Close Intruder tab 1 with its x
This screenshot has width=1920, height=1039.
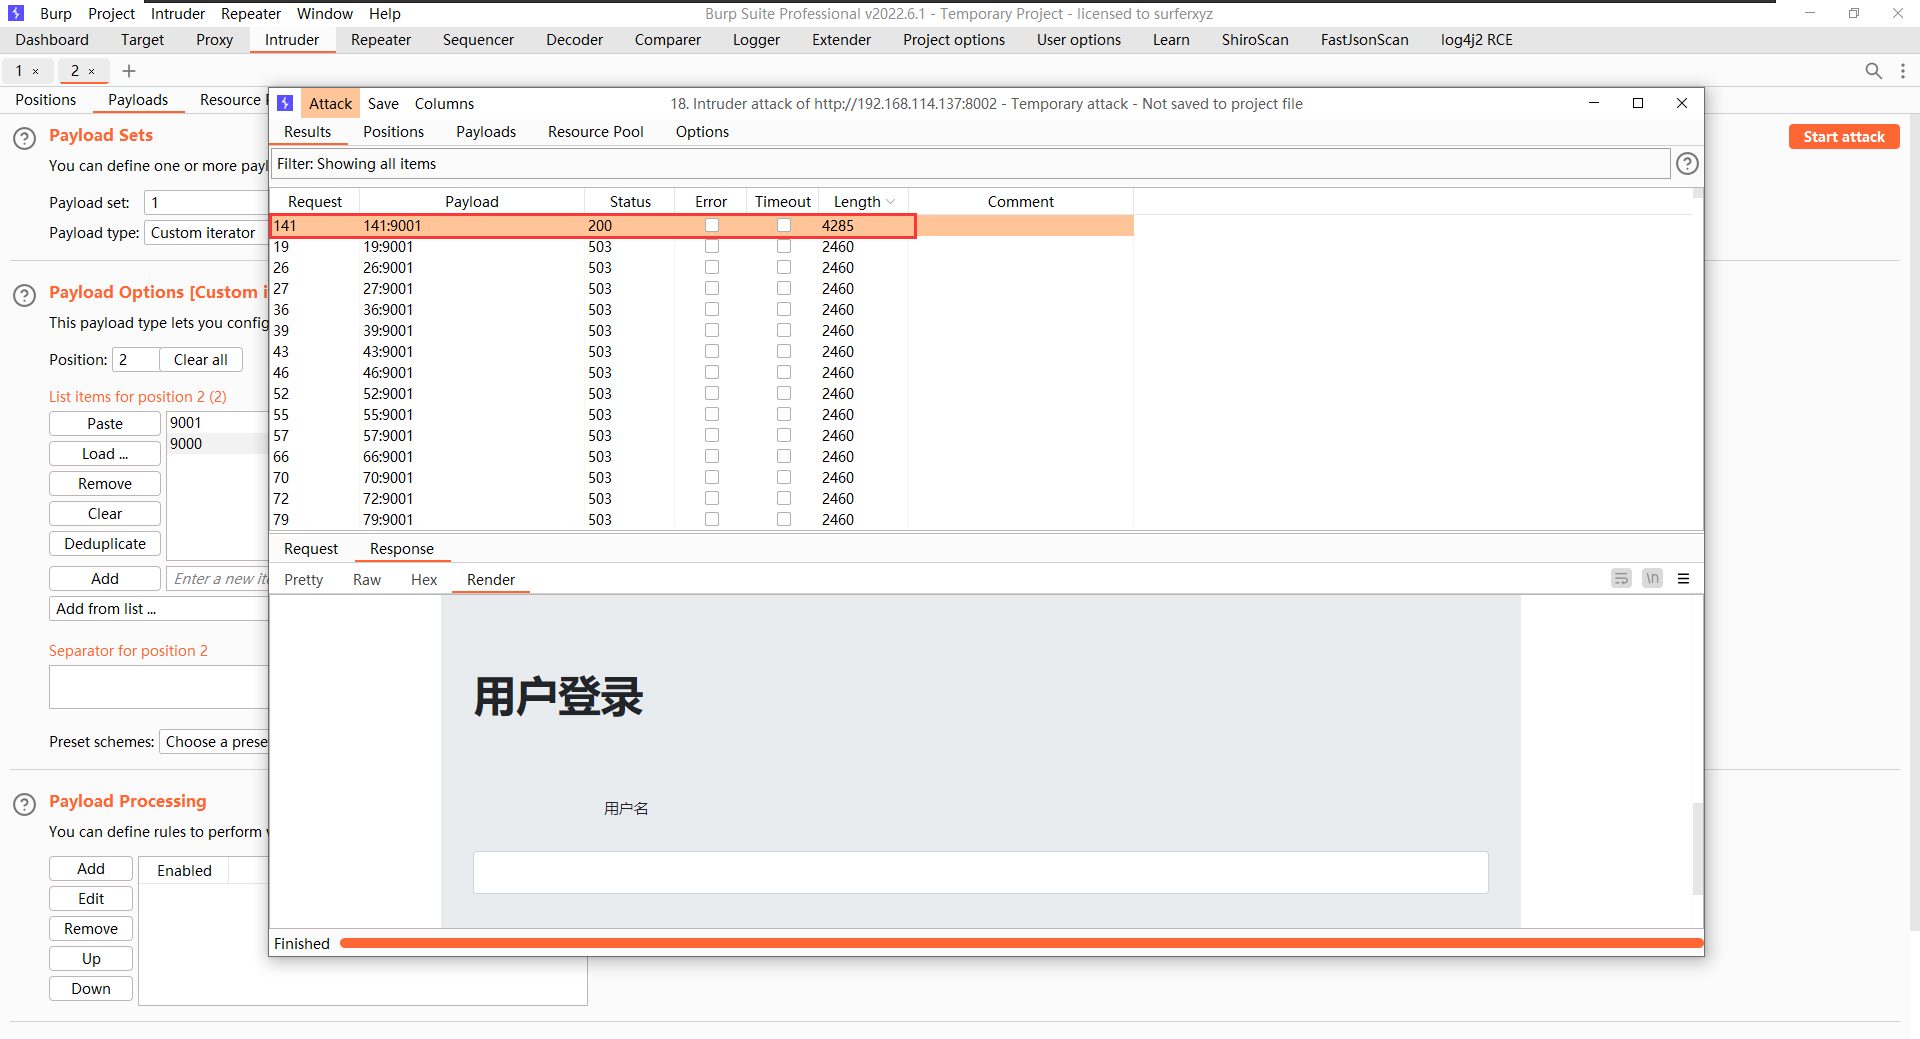(x=36, y=72)
